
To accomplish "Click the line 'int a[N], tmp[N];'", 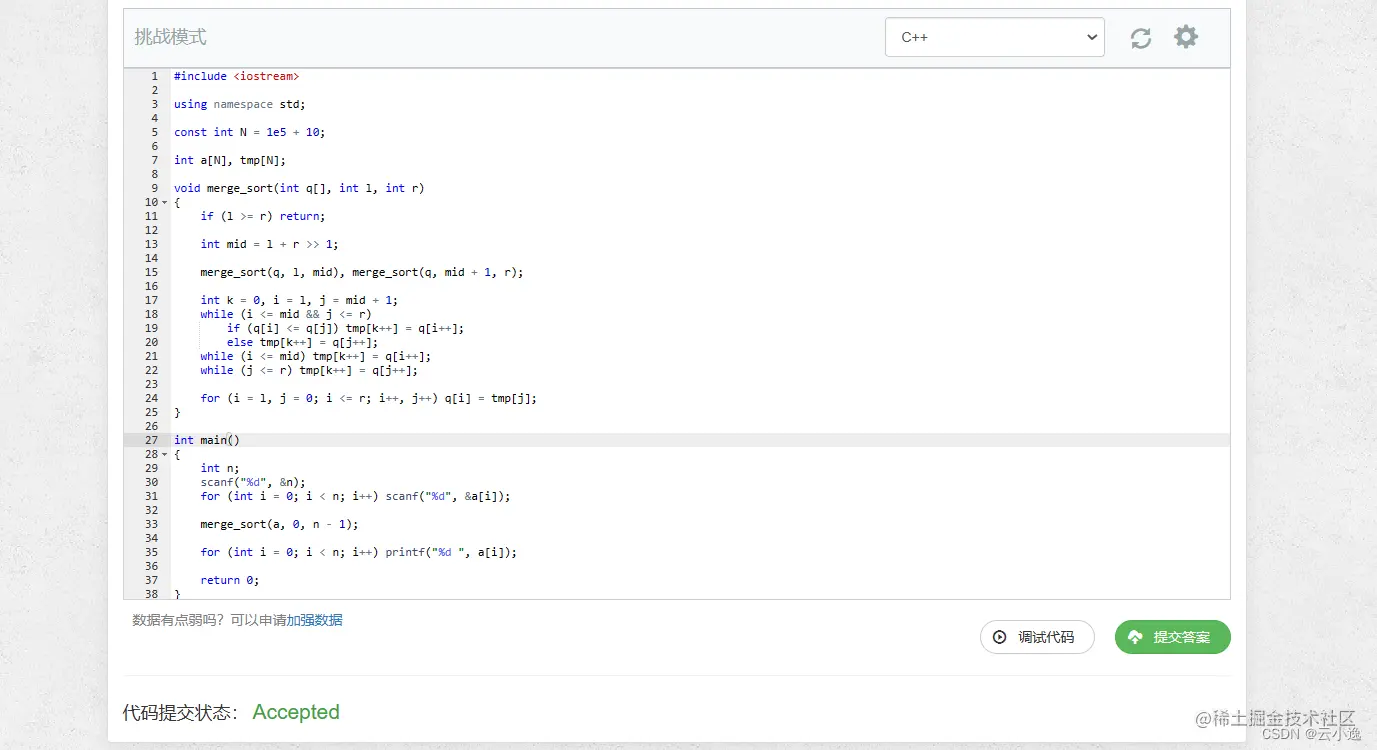I will 230,160.
